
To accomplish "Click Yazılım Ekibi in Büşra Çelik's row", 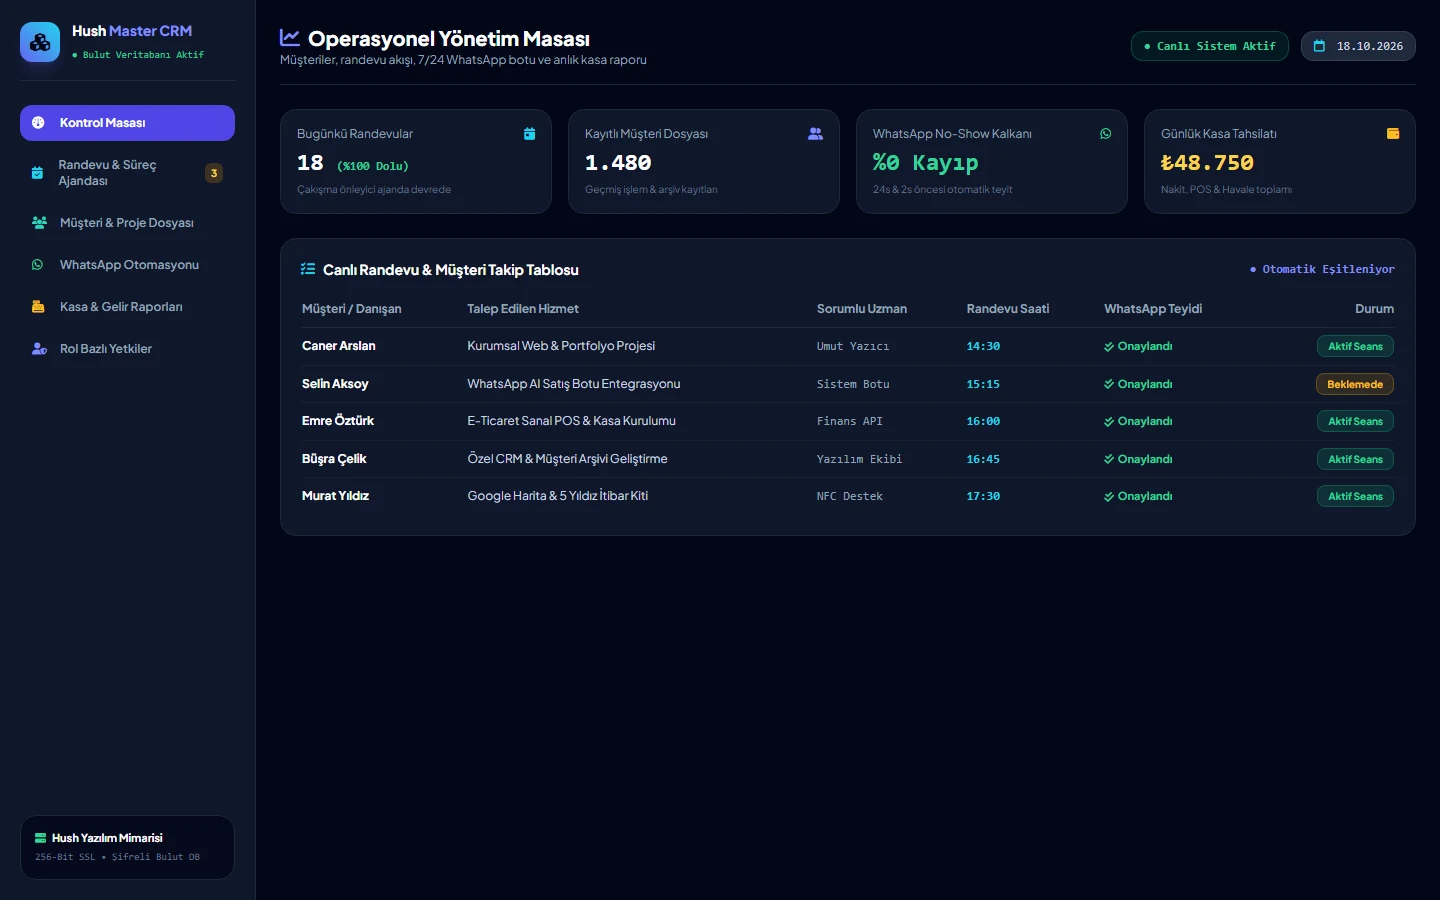I will pyautogui.click(x=859, y=459).
